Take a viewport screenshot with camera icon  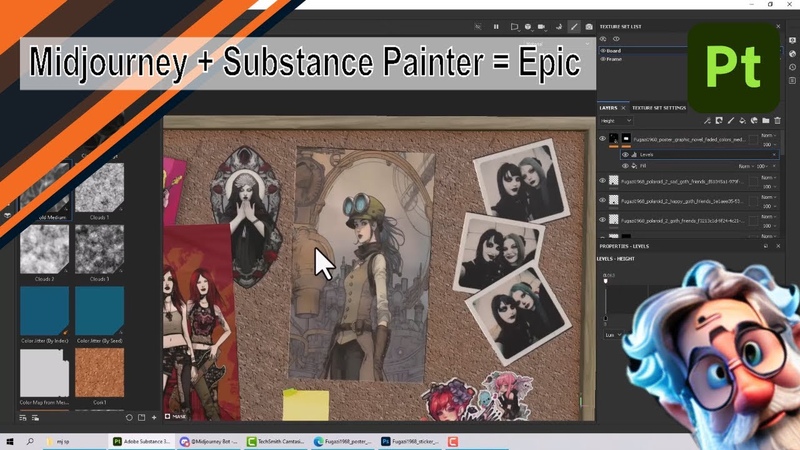pyautogui.click(x=589, y=27)
